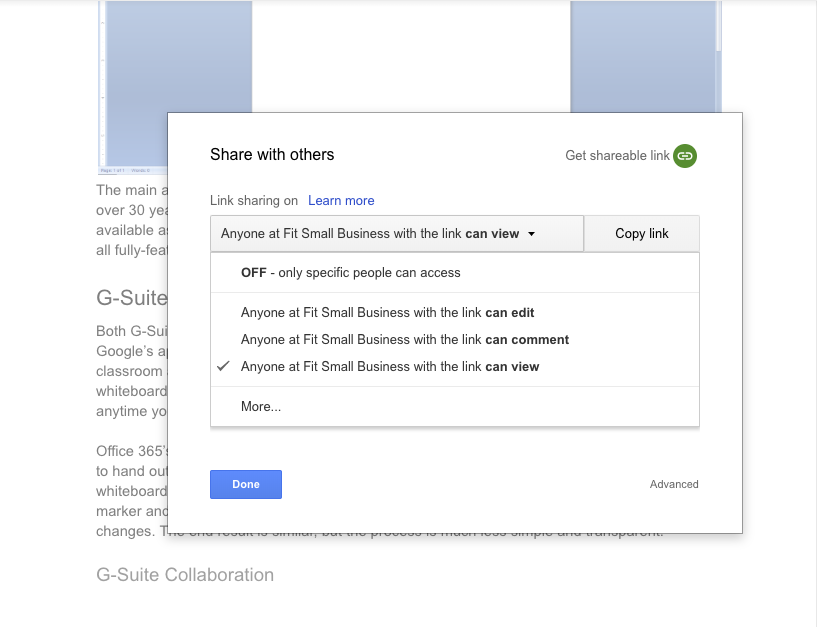Select OFF - only specific people can access
Image resolution: width=817 pixels, height=627 pixels.
click(x=350, y=272)
